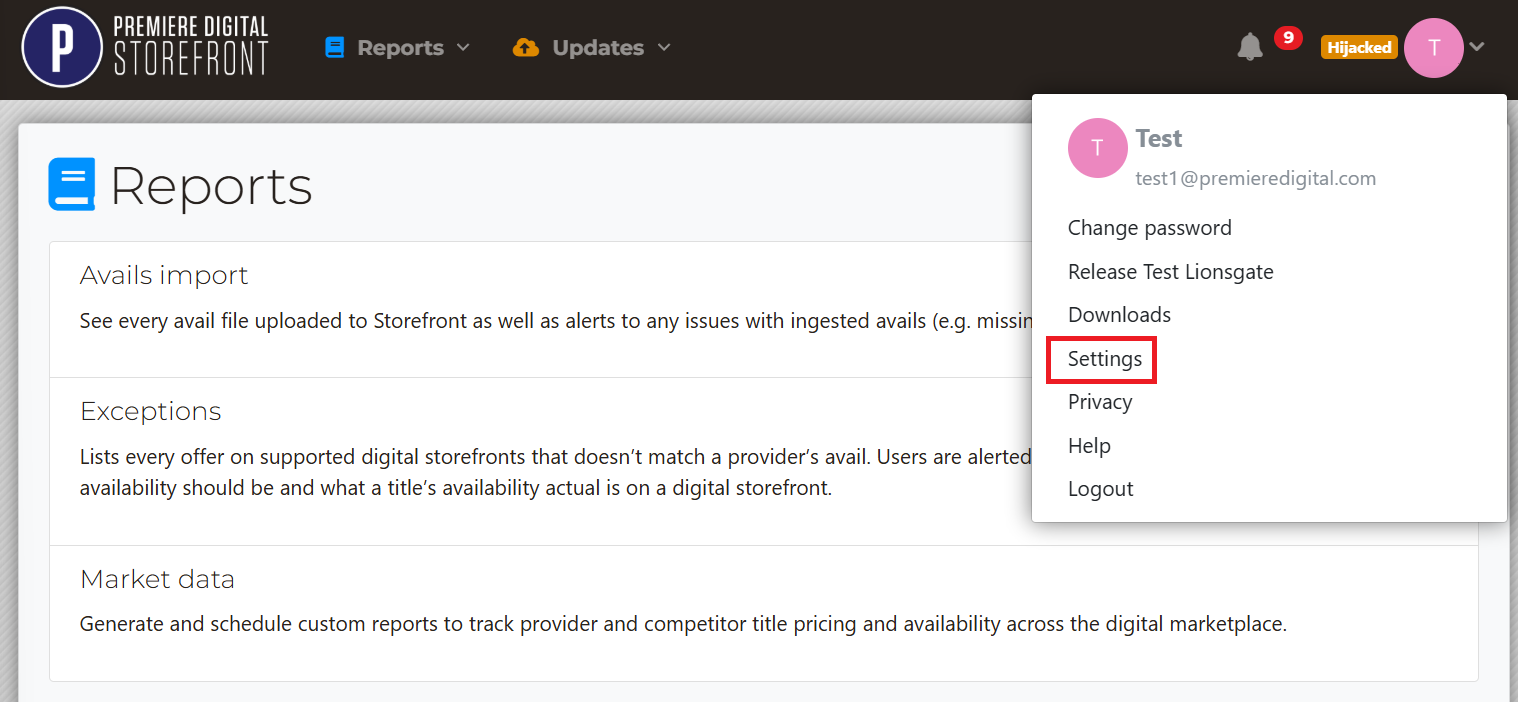Click the pink T avatar in top bar

point(1434,47)
